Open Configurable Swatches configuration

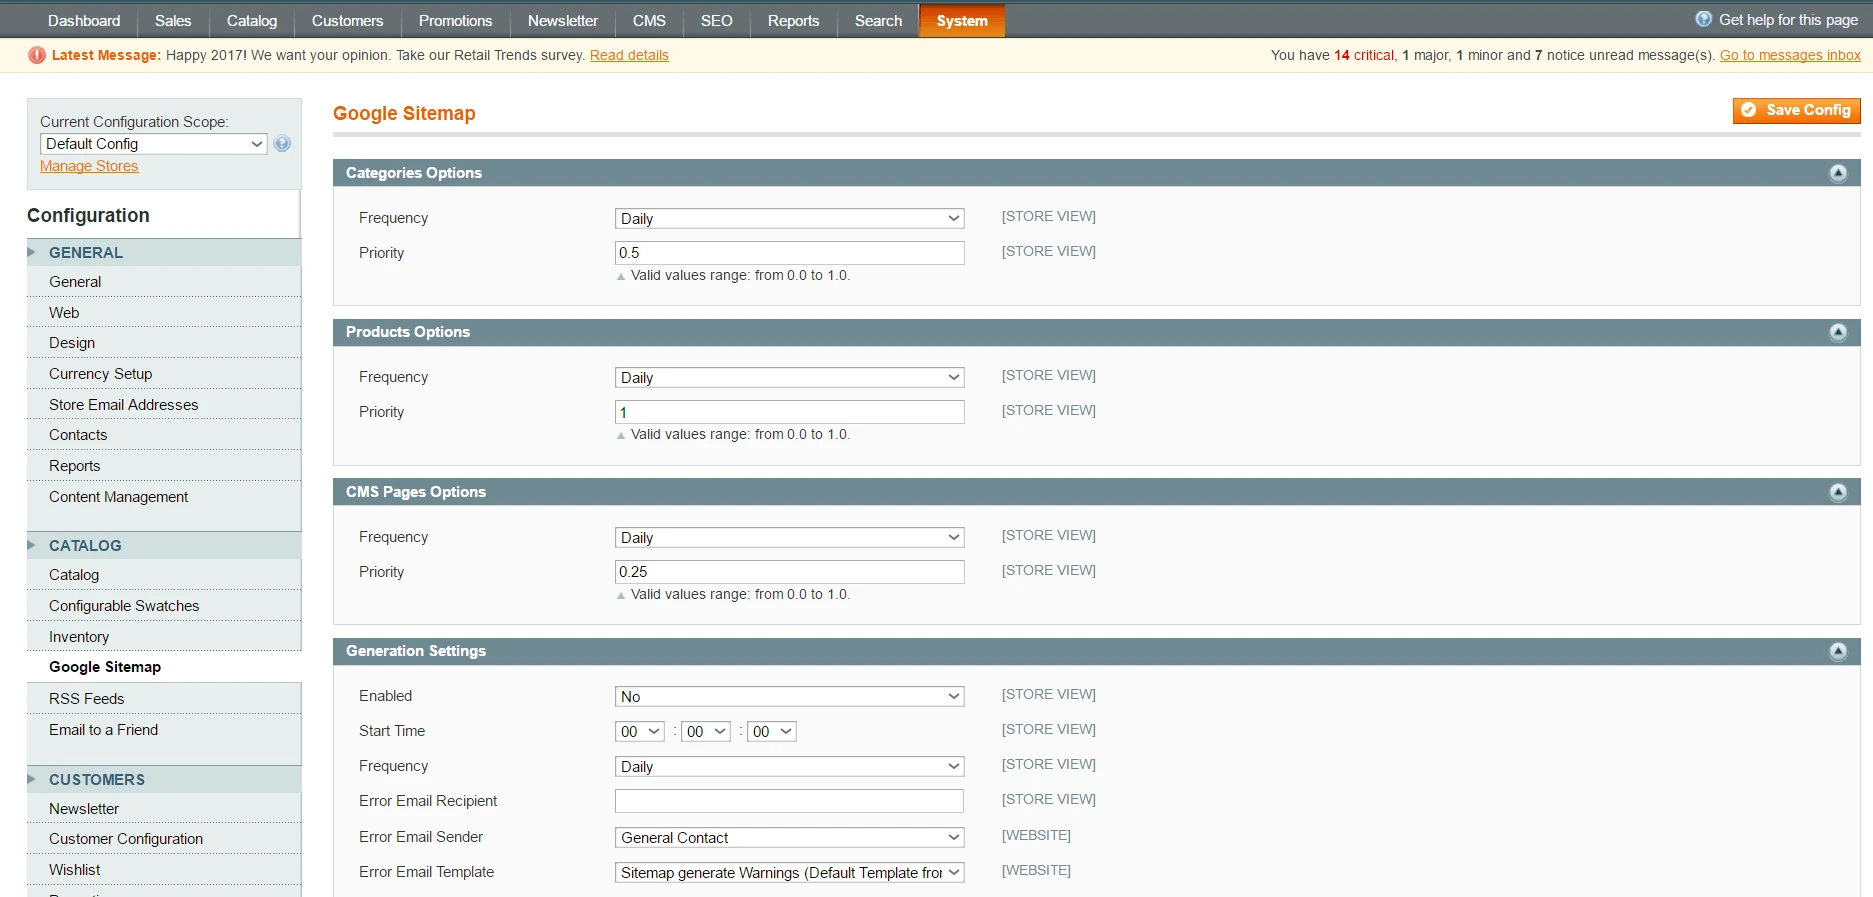point(164,606)
